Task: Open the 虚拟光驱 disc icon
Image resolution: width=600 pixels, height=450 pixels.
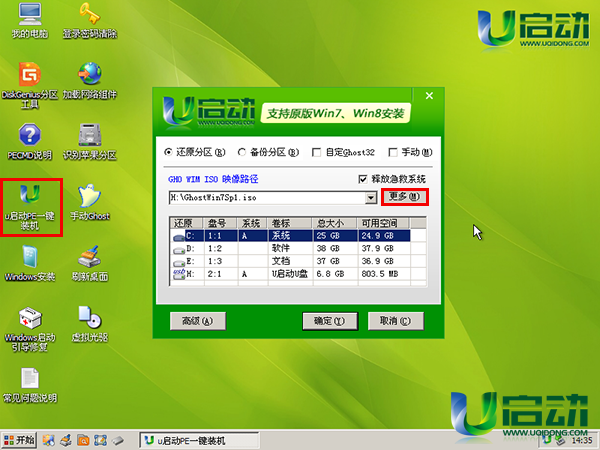Action: point(90,324)
